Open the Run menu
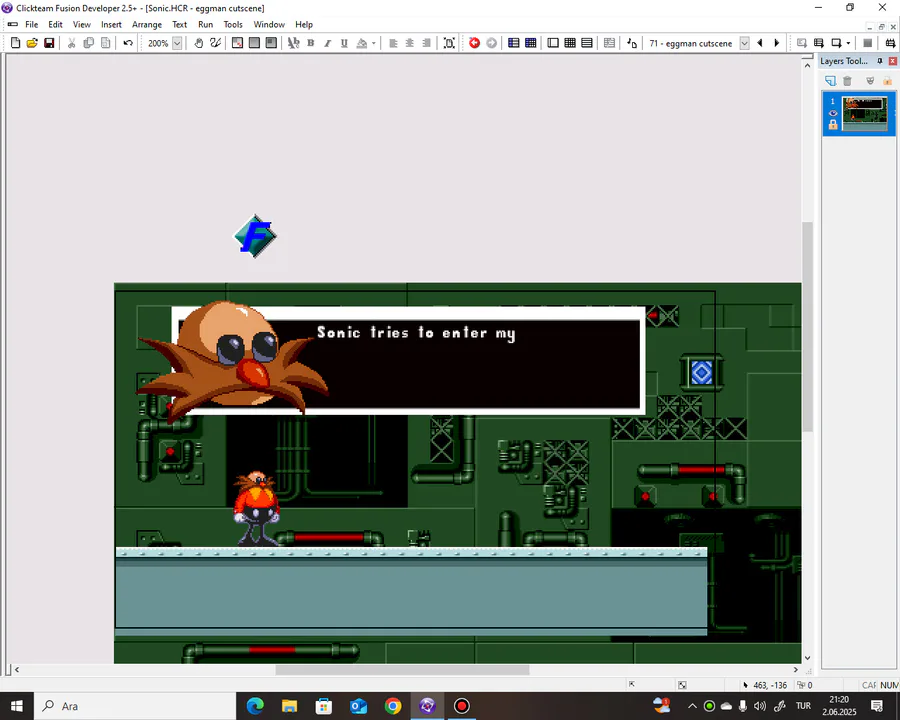The height and width of the screenshot is (720, 900). pyautogui.click(x=205, y=25)
